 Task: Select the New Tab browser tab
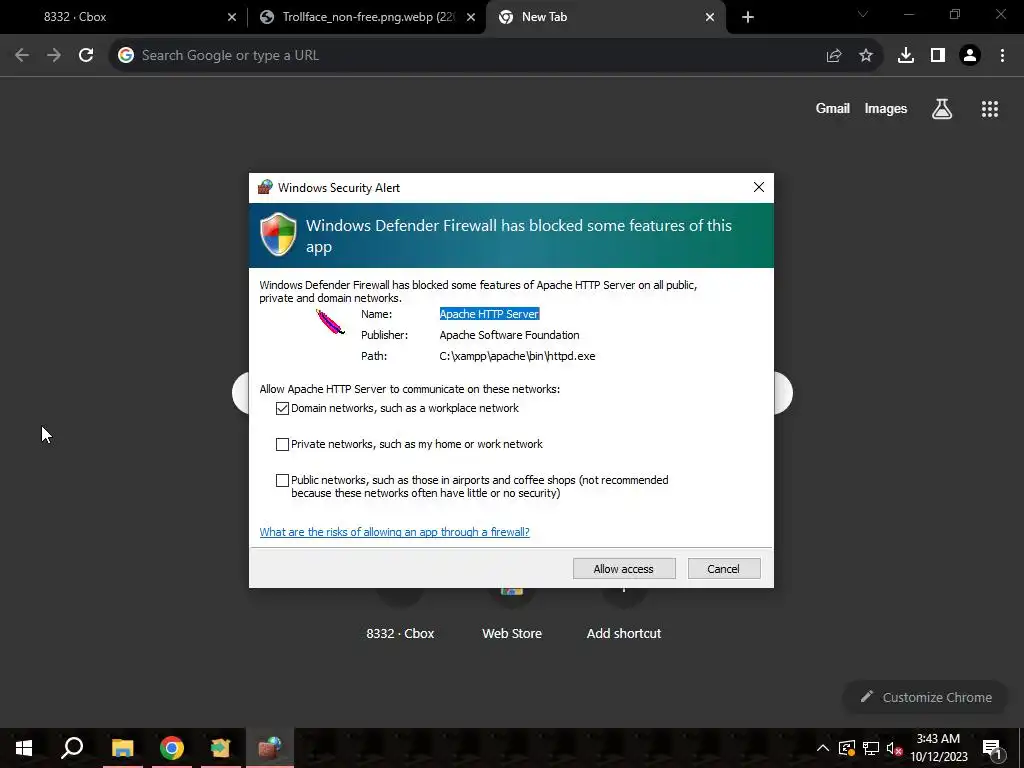click(604, 17)
